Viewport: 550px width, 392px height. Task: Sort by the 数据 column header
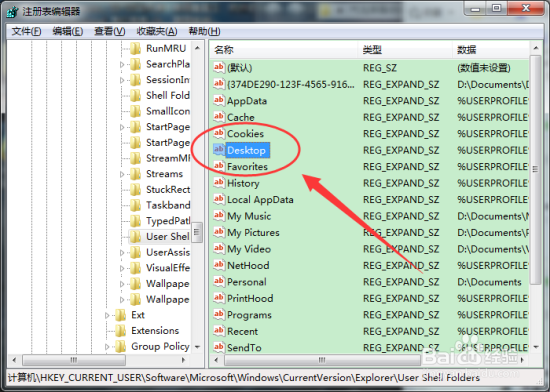(x=491, y=50)
